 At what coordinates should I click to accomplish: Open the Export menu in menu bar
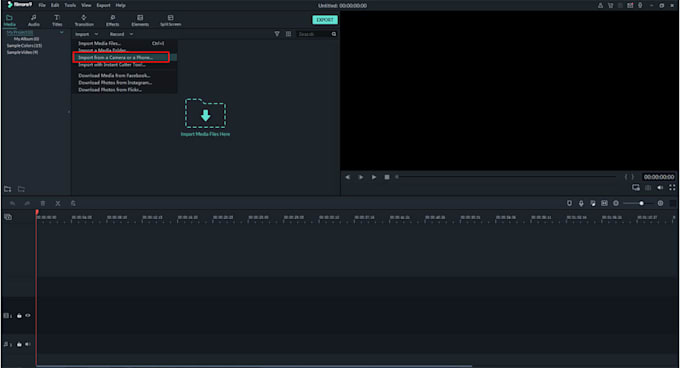point(103,5)
